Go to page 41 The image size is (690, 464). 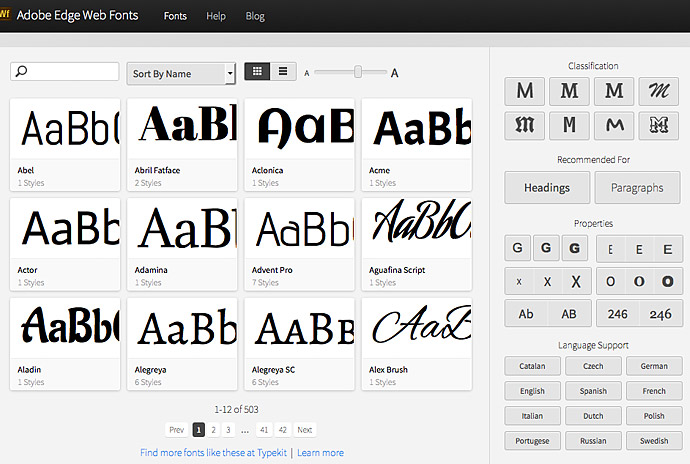click(264, 430)
